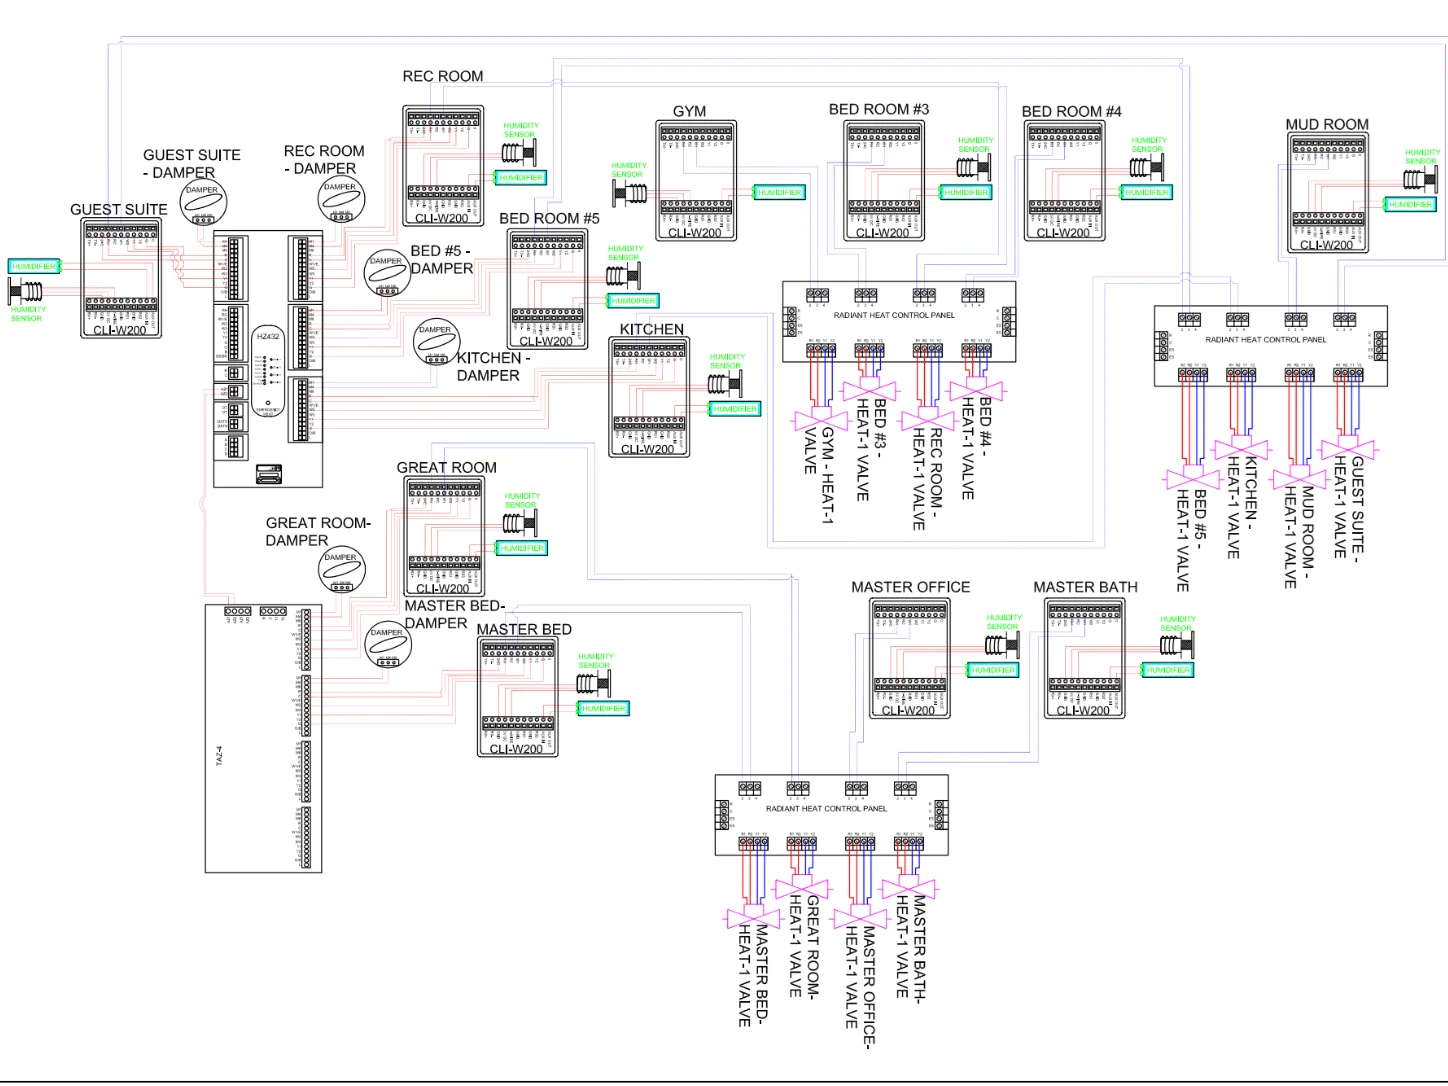Click the Great Room Heat-1 valve symbol
Image resolution: width=1448 pixels, height=1086 pixels.
pos(801,887)
